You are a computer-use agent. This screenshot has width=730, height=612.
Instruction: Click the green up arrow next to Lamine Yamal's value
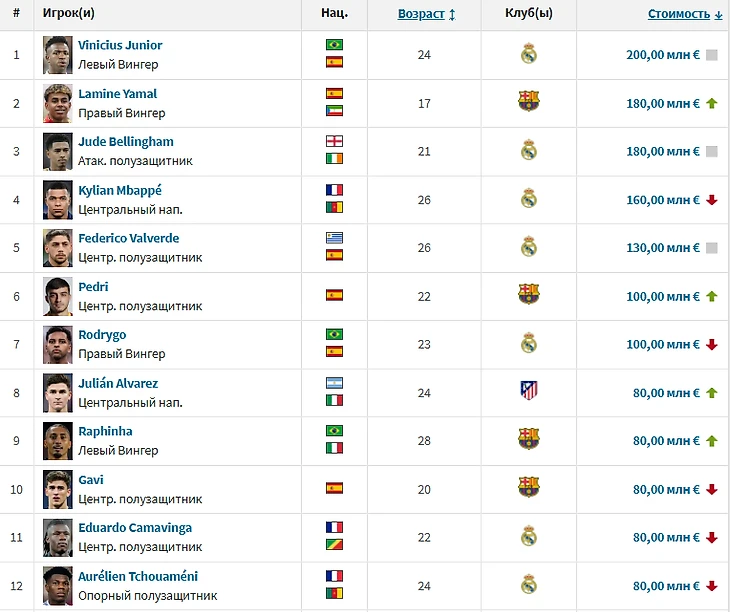(x=711, y=102)
